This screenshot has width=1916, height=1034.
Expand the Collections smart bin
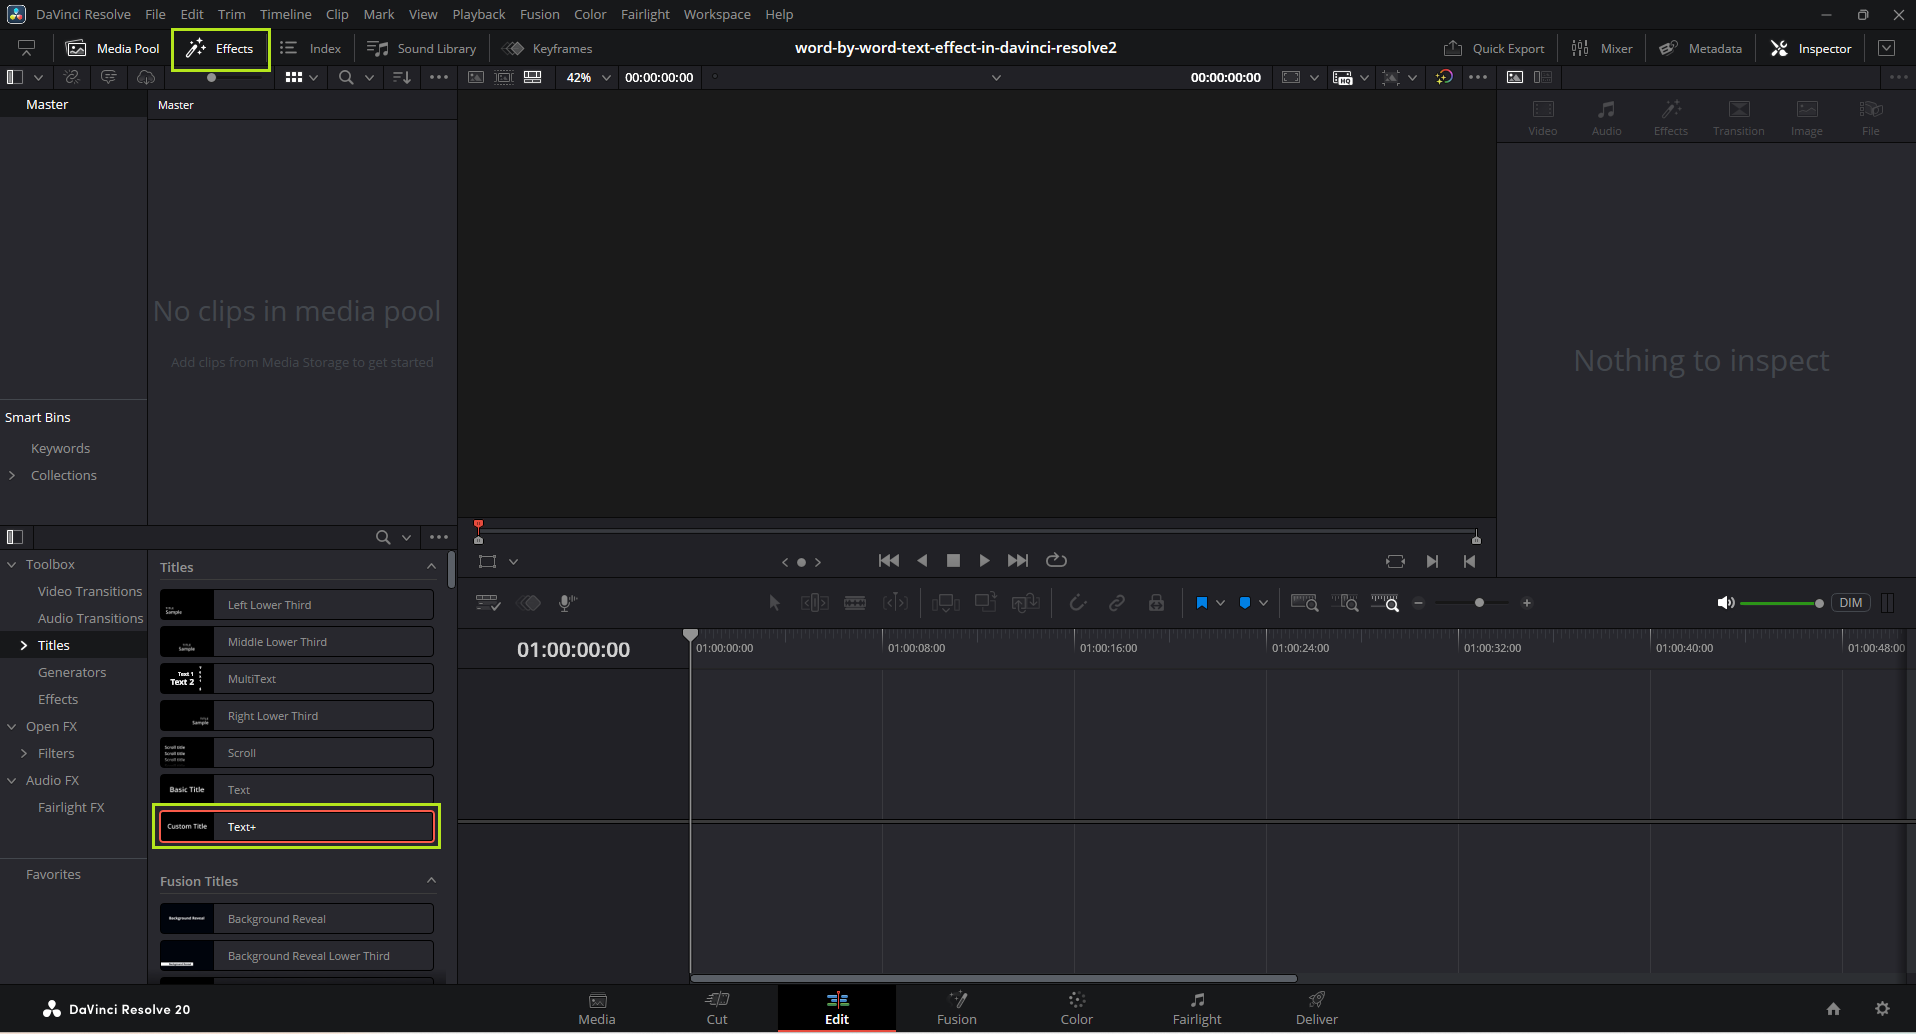pyautogui.click(x=12, y=475)
